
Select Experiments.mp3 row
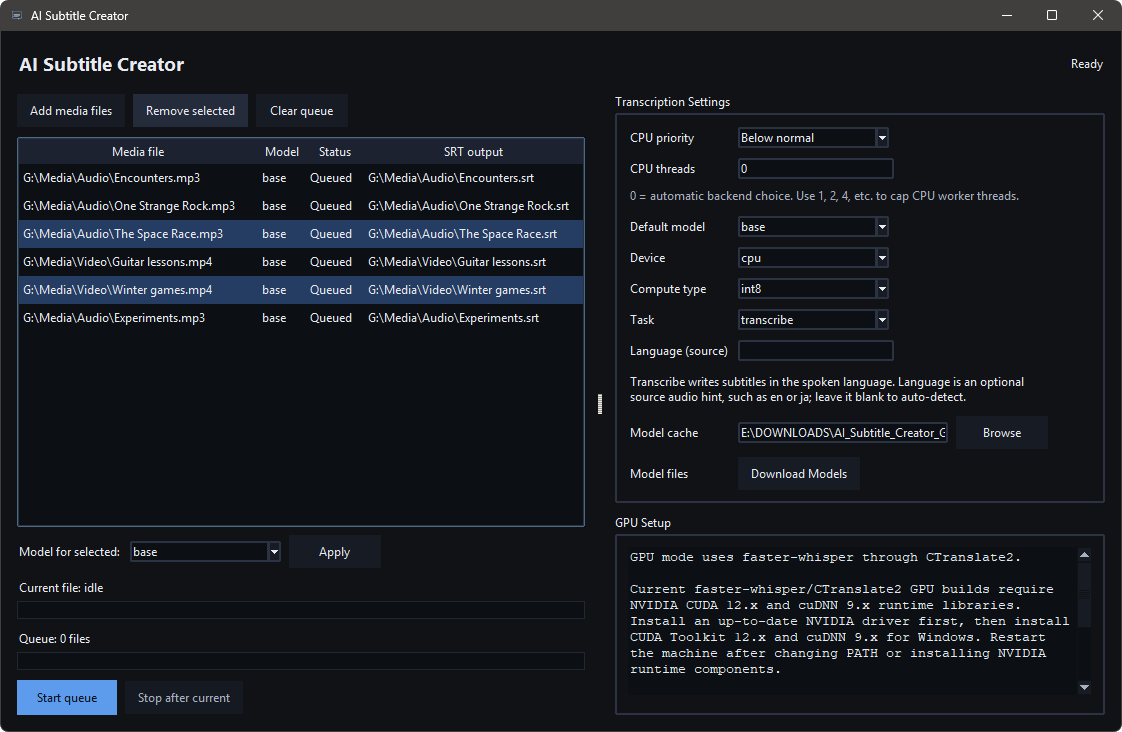pyautogui.click(x=301, y=318)
